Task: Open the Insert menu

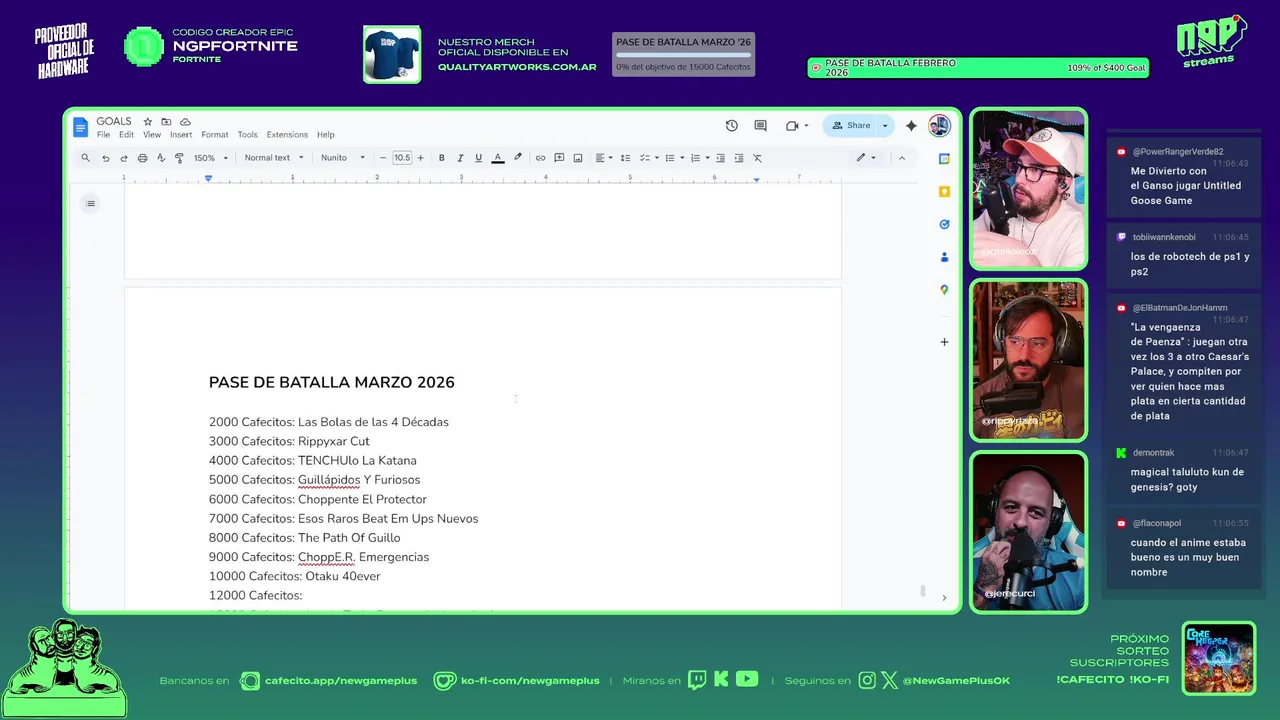Action: coord(181,135)
